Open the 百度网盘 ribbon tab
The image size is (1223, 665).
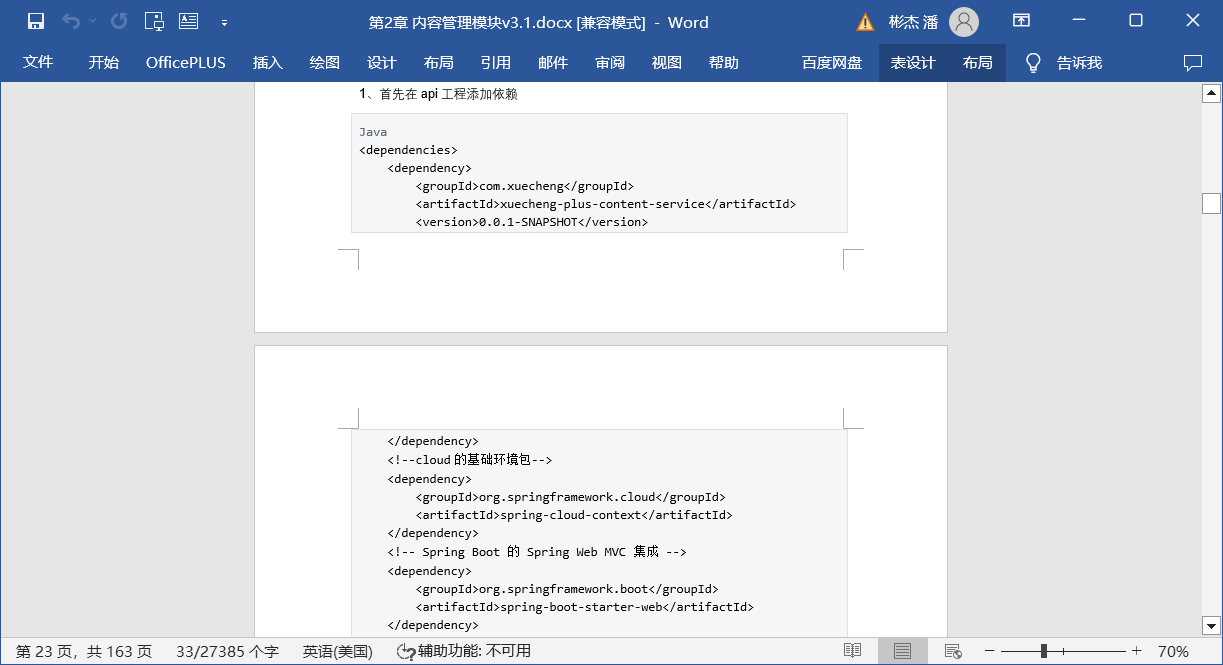coord(832,62)
